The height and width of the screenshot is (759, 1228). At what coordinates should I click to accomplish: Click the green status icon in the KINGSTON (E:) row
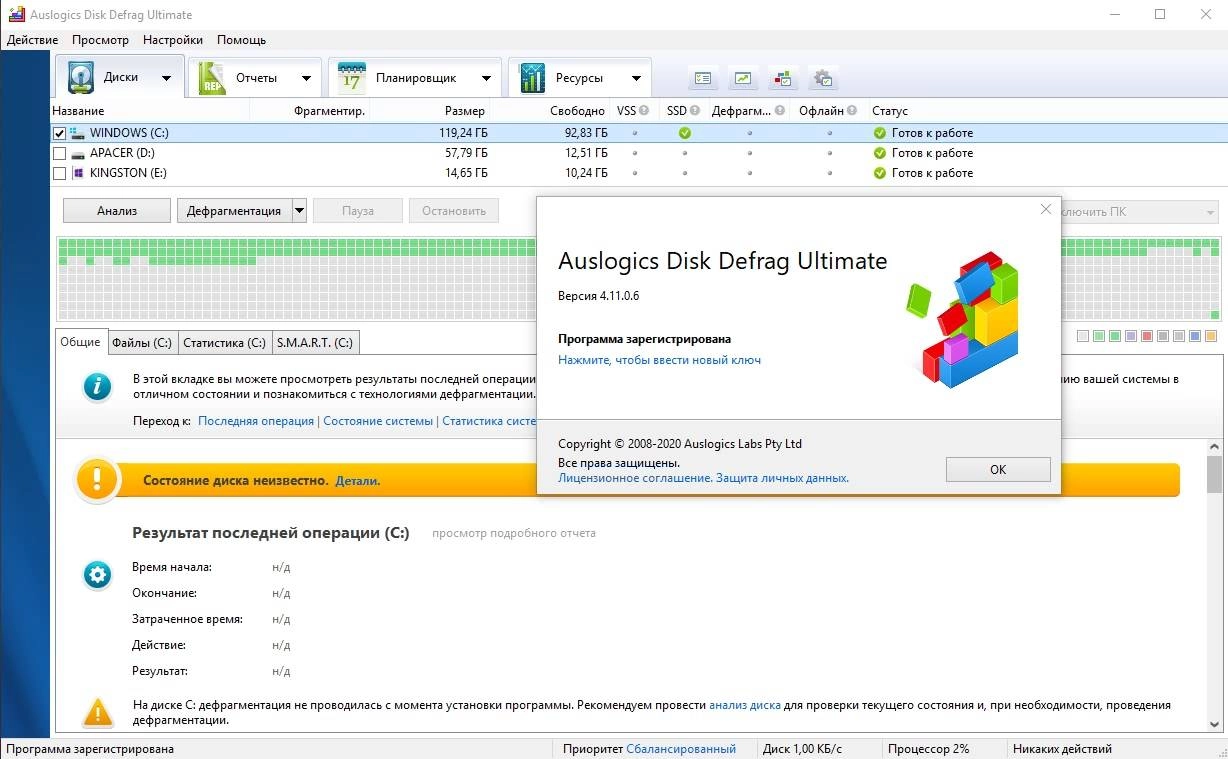(880, 173)
